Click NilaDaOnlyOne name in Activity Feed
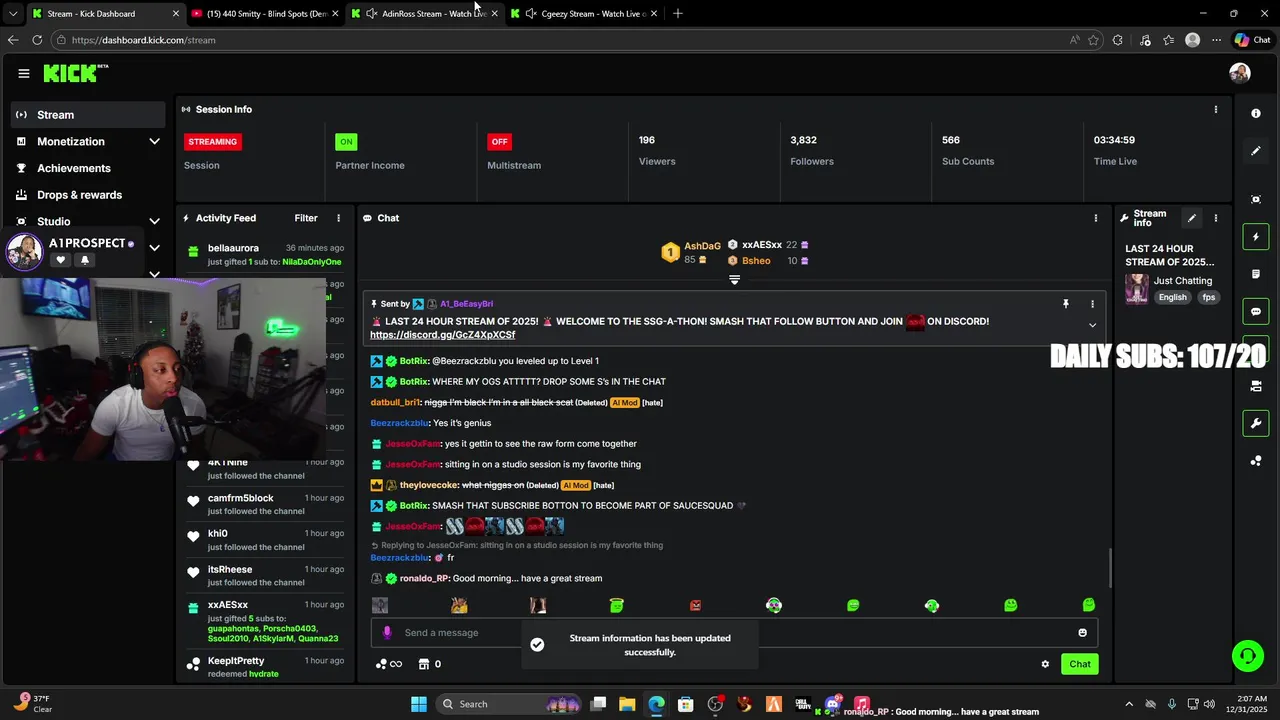Image resolution: width=1280 pixels, height=720 pixels. point(312,262)
